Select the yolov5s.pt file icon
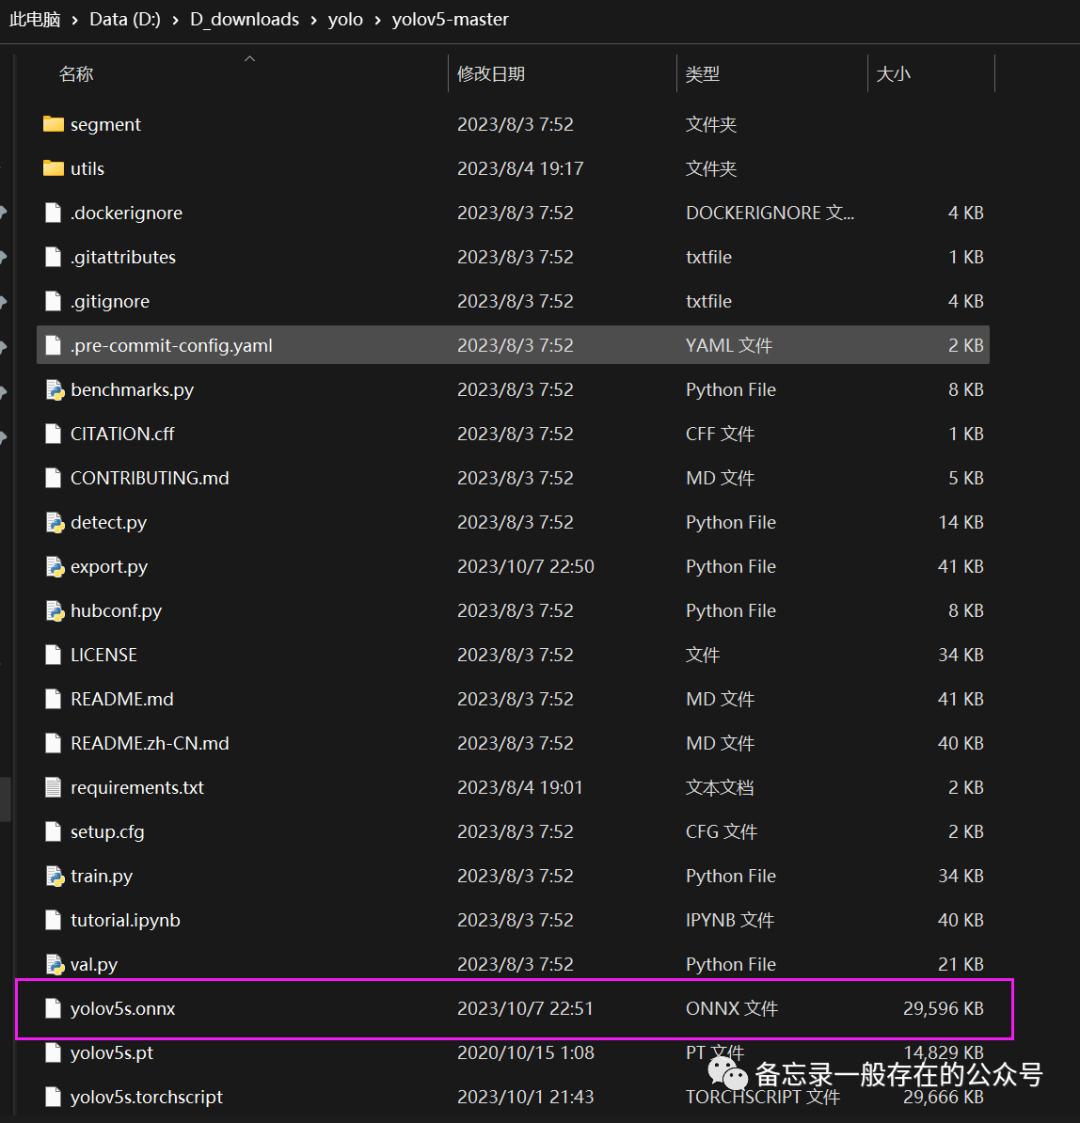 tap(53, 1053)
